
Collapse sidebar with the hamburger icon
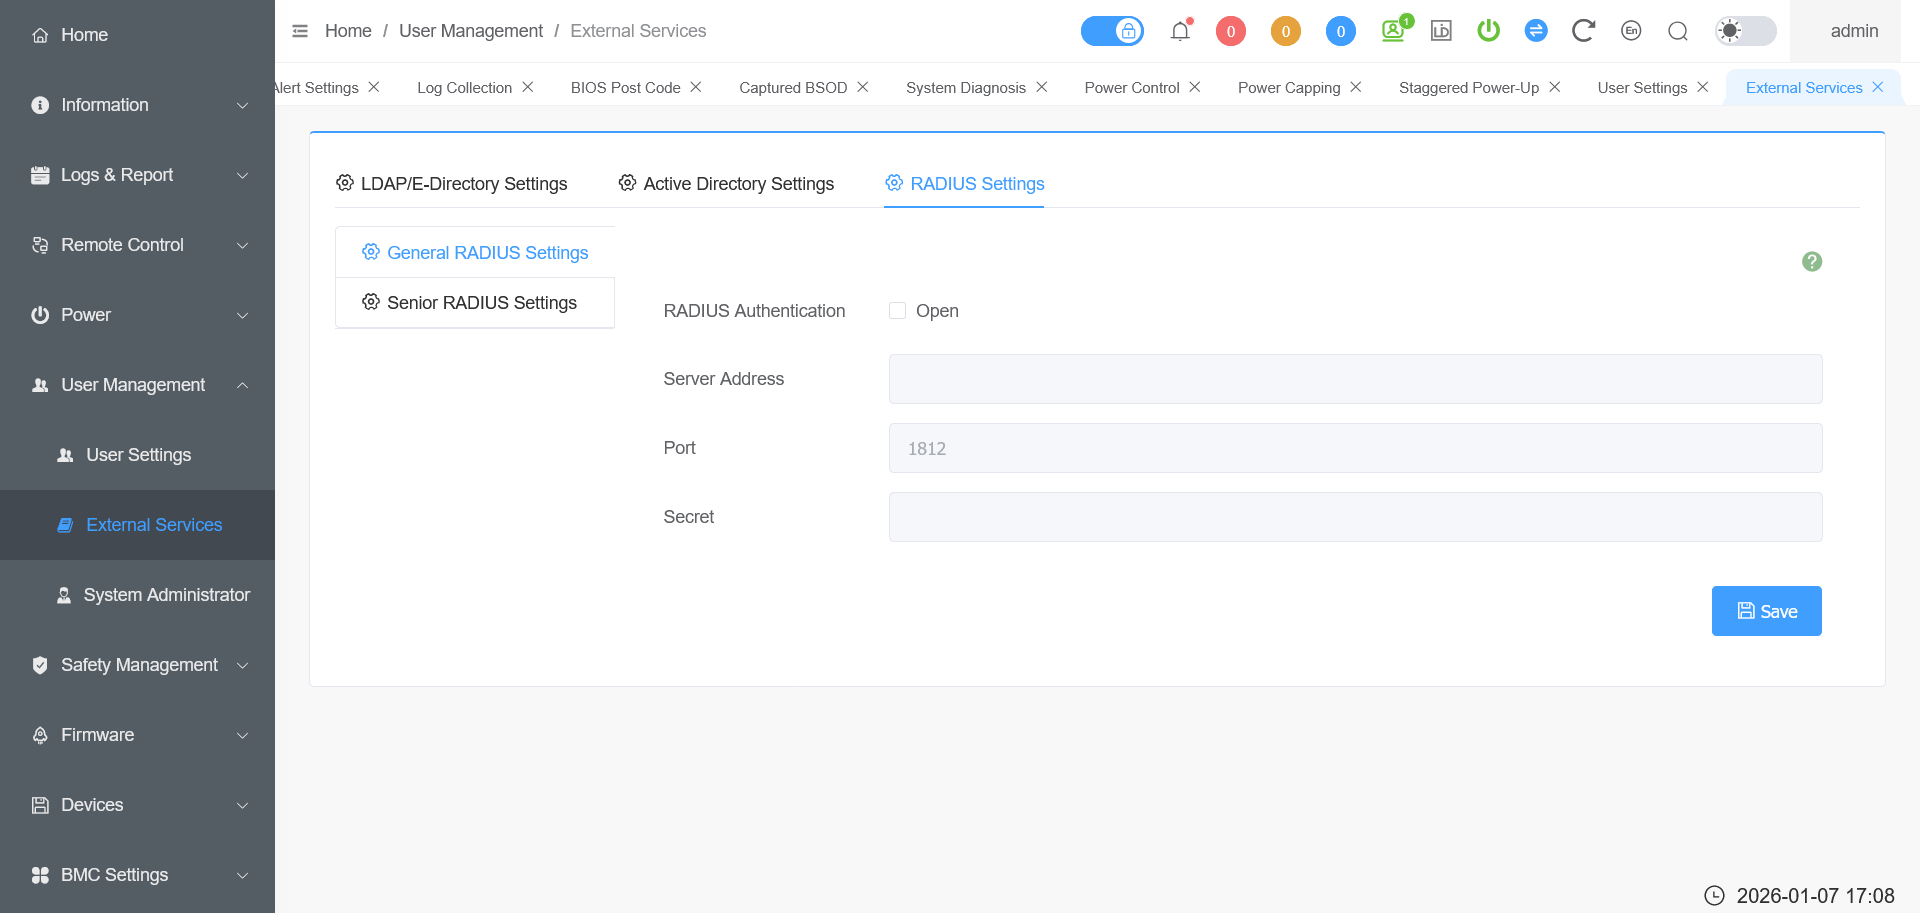pos(300,31)
